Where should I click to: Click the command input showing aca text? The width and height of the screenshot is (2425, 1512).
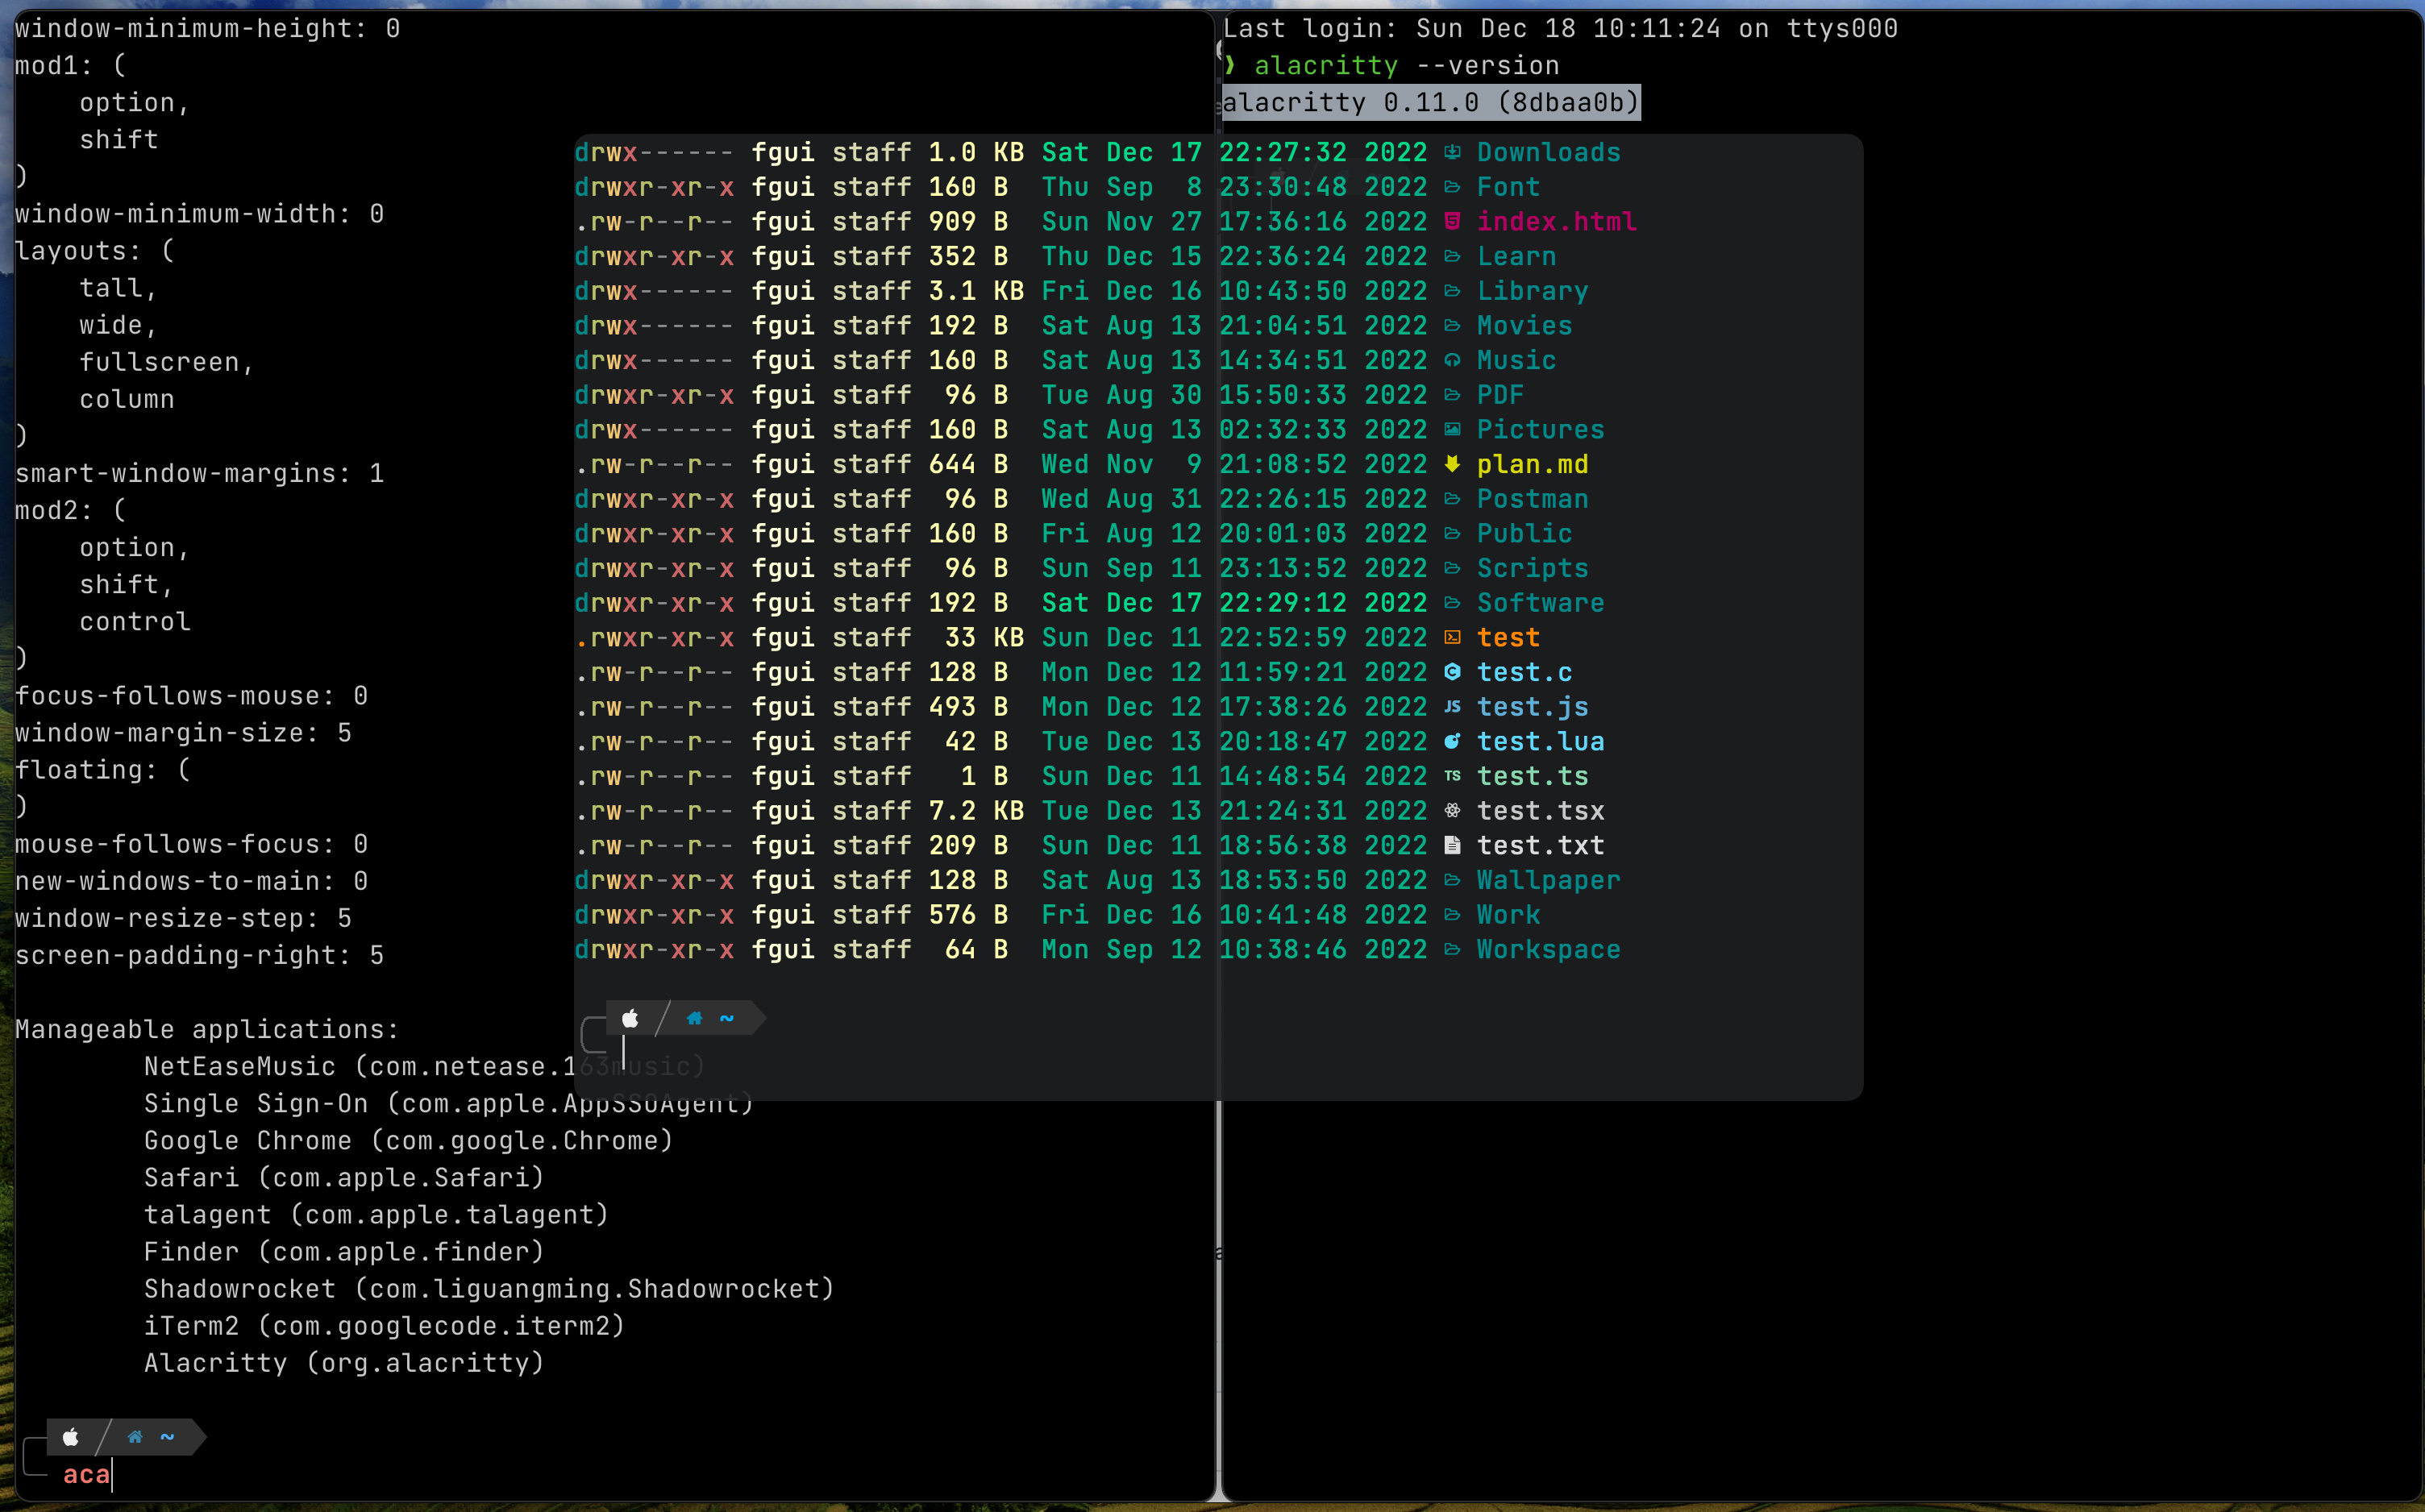click(87, 1474)
